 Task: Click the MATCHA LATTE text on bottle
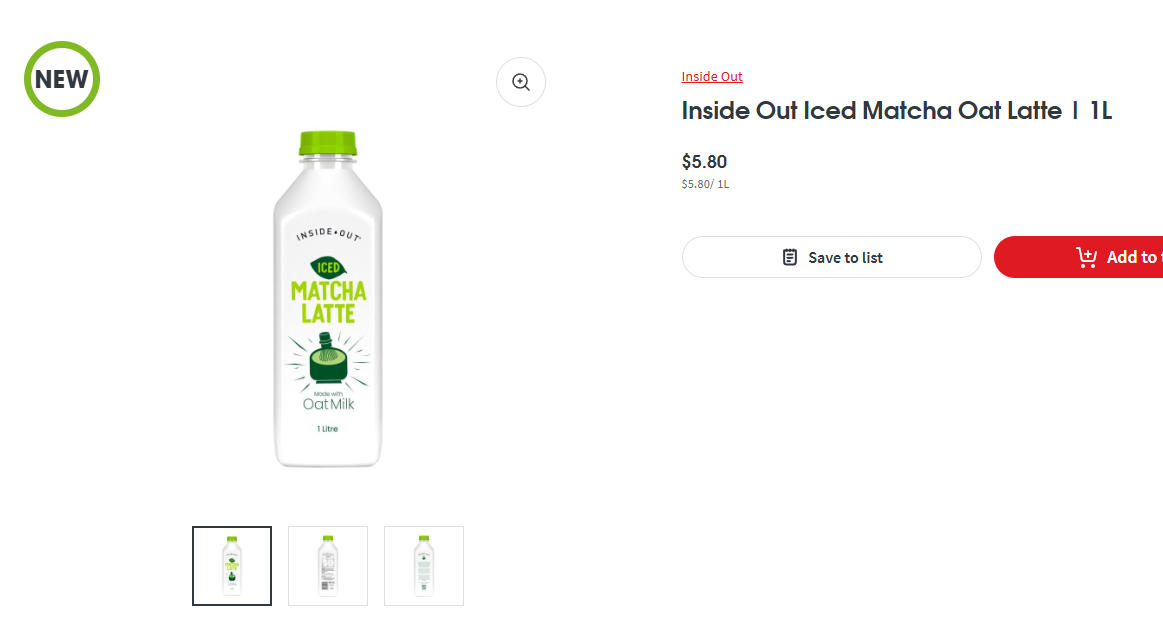(328, 302)
